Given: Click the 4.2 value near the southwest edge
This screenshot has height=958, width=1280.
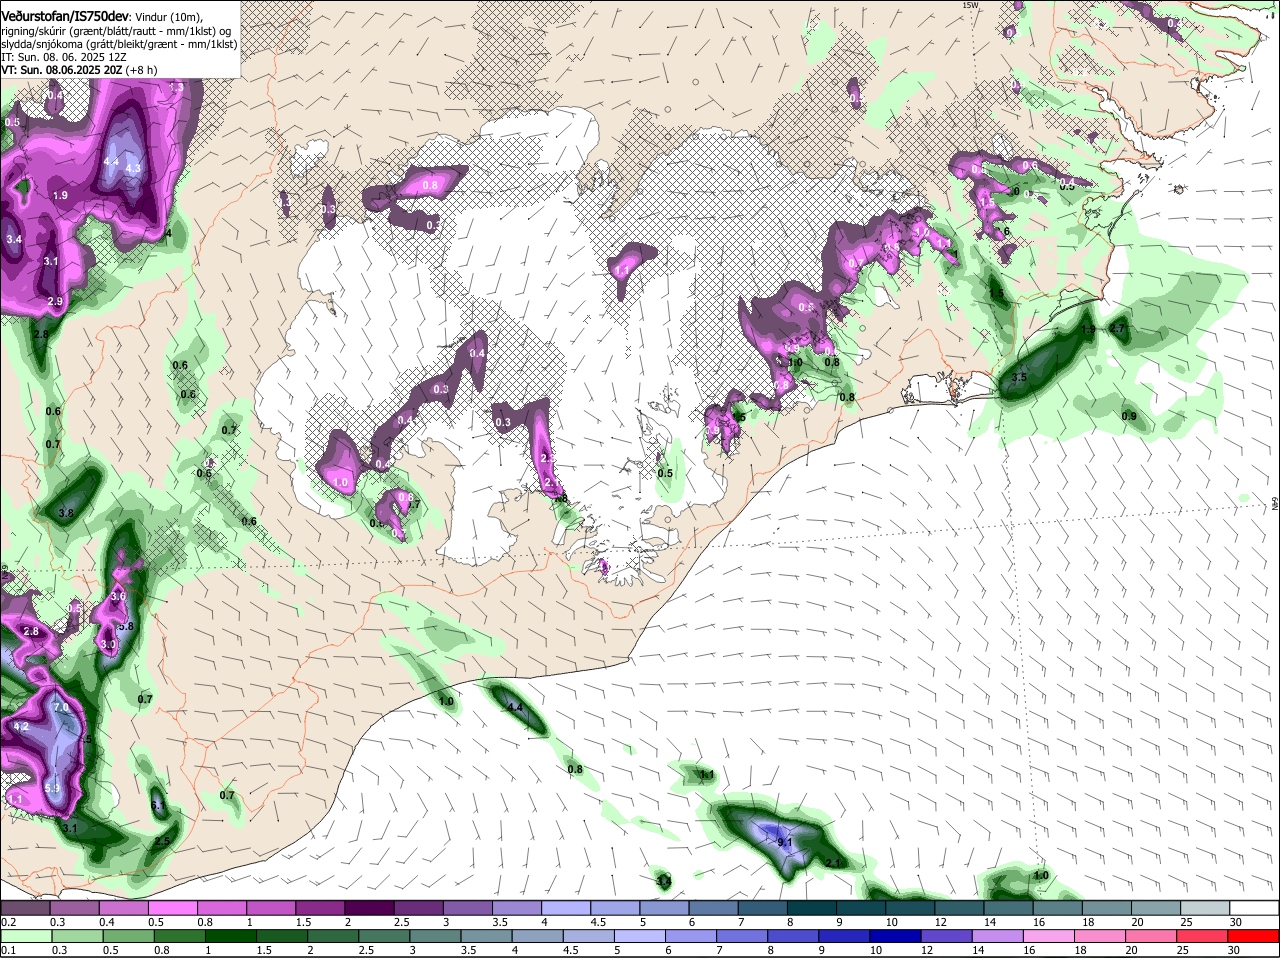Looking at the screenshot, I should [22, 727].
